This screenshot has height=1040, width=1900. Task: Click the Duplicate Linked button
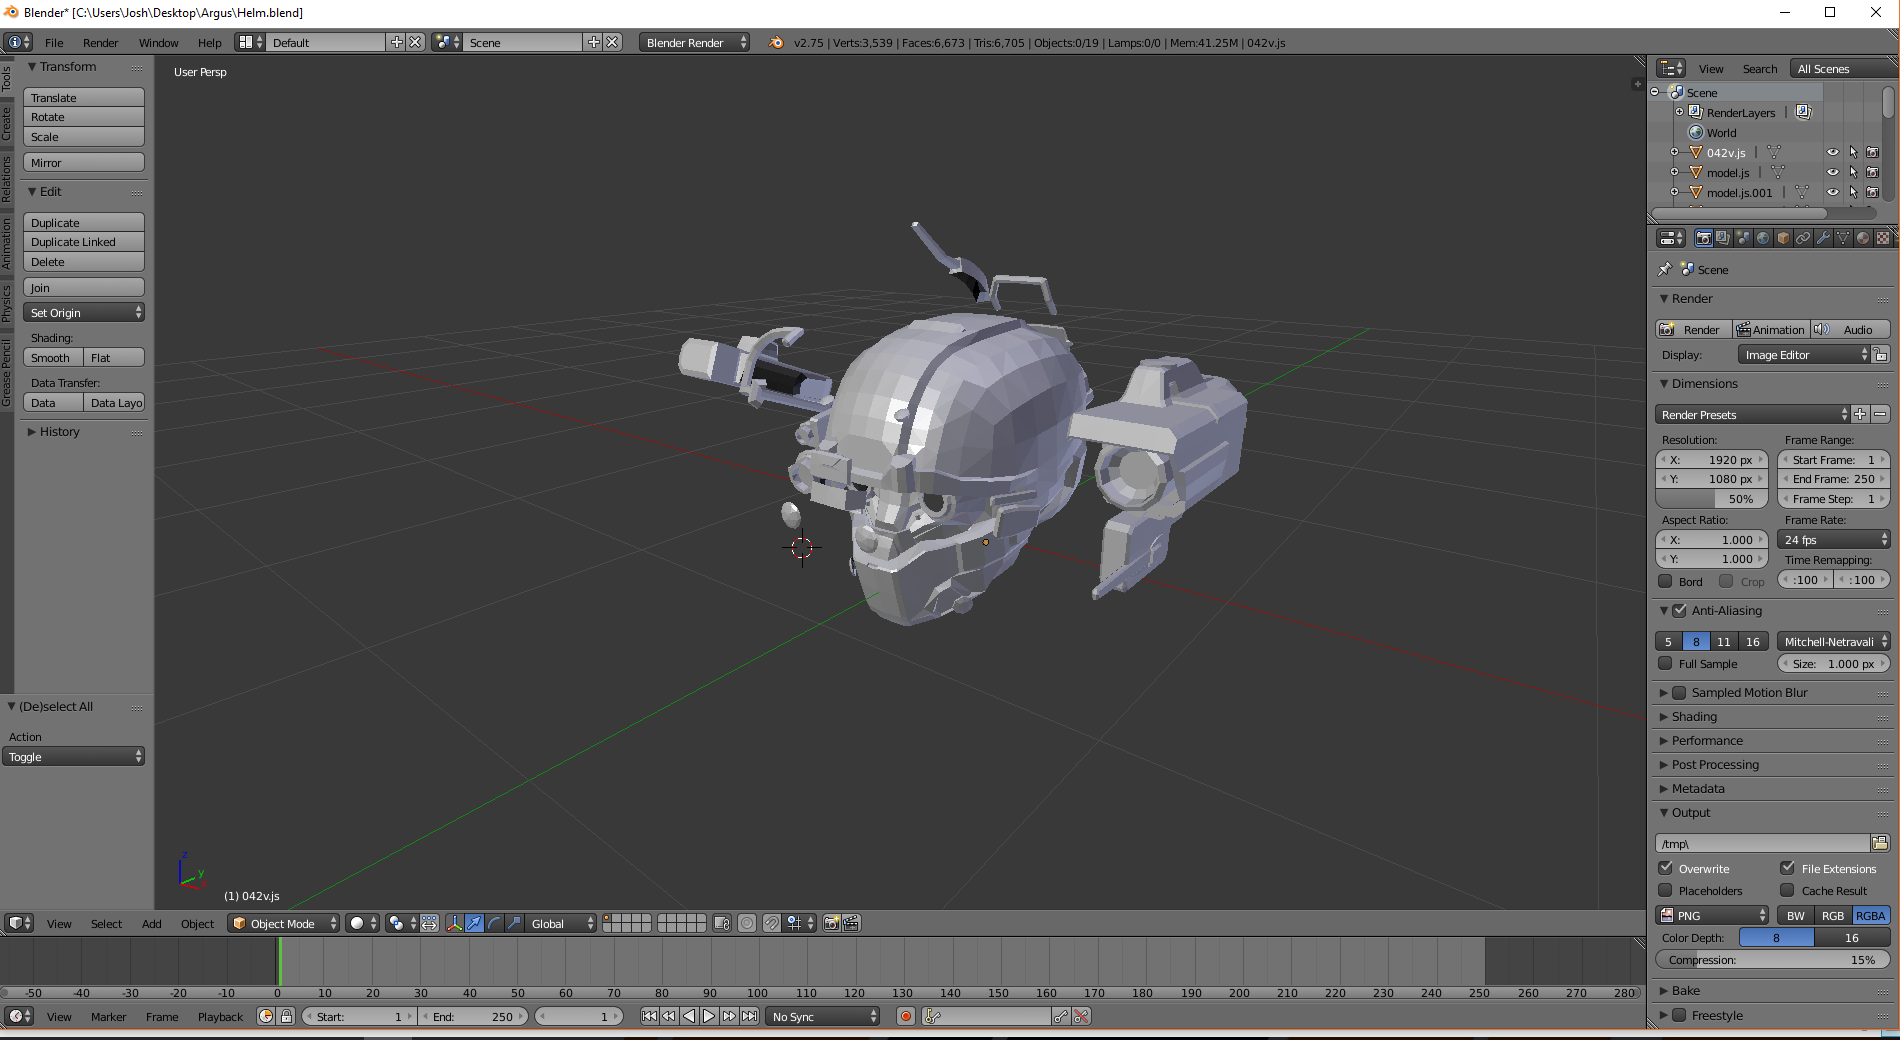click(x=84, y=242)
